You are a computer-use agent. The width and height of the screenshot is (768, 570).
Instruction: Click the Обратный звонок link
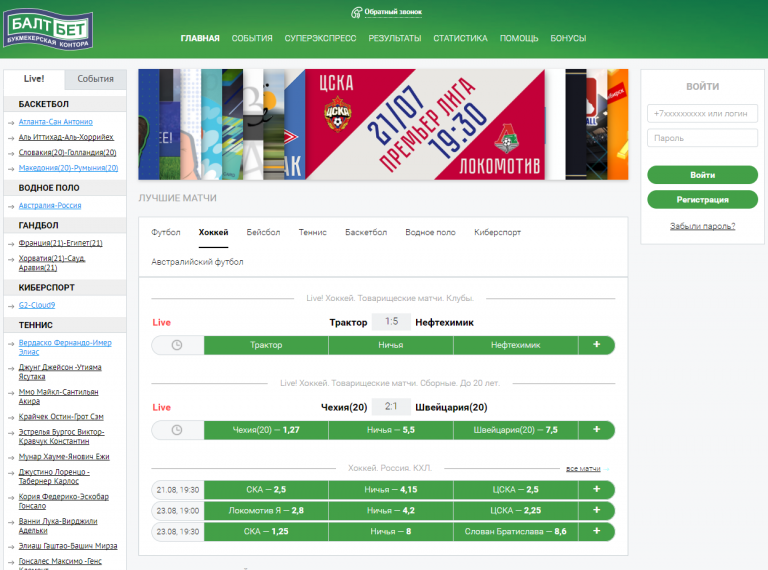(x=393, y=12)
